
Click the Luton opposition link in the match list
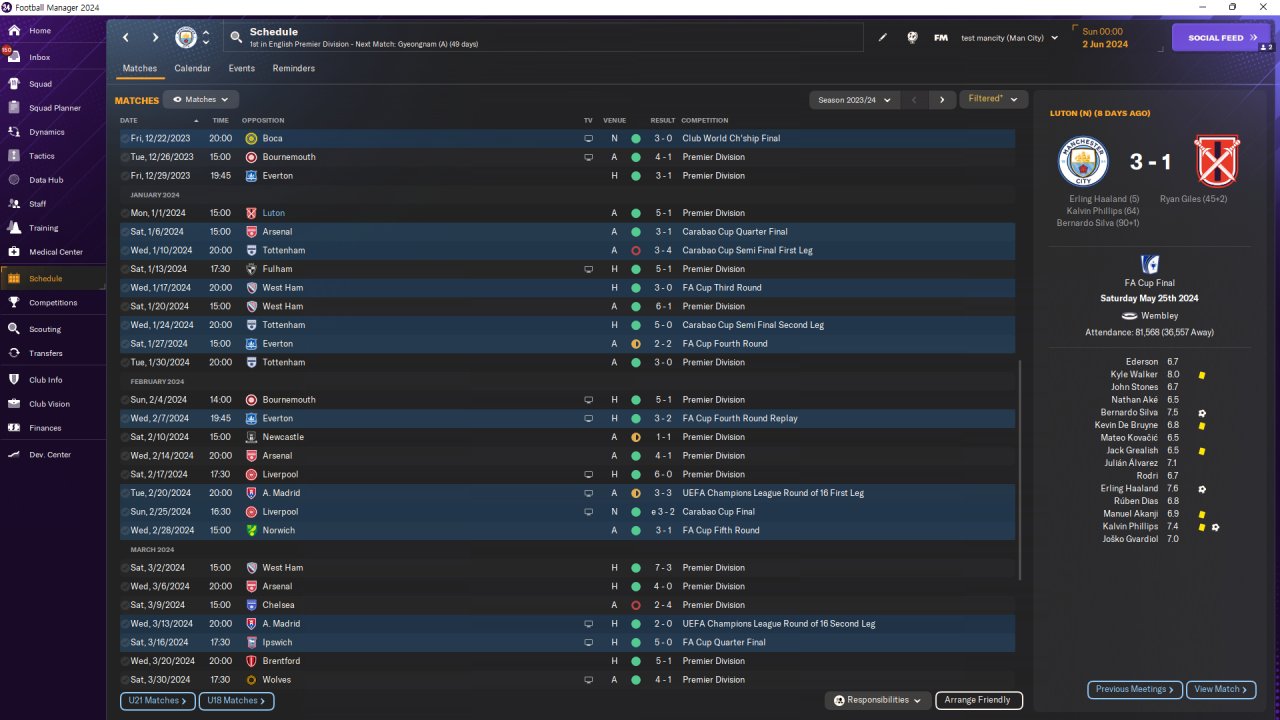pyautogui.click(x=273, y=213)
